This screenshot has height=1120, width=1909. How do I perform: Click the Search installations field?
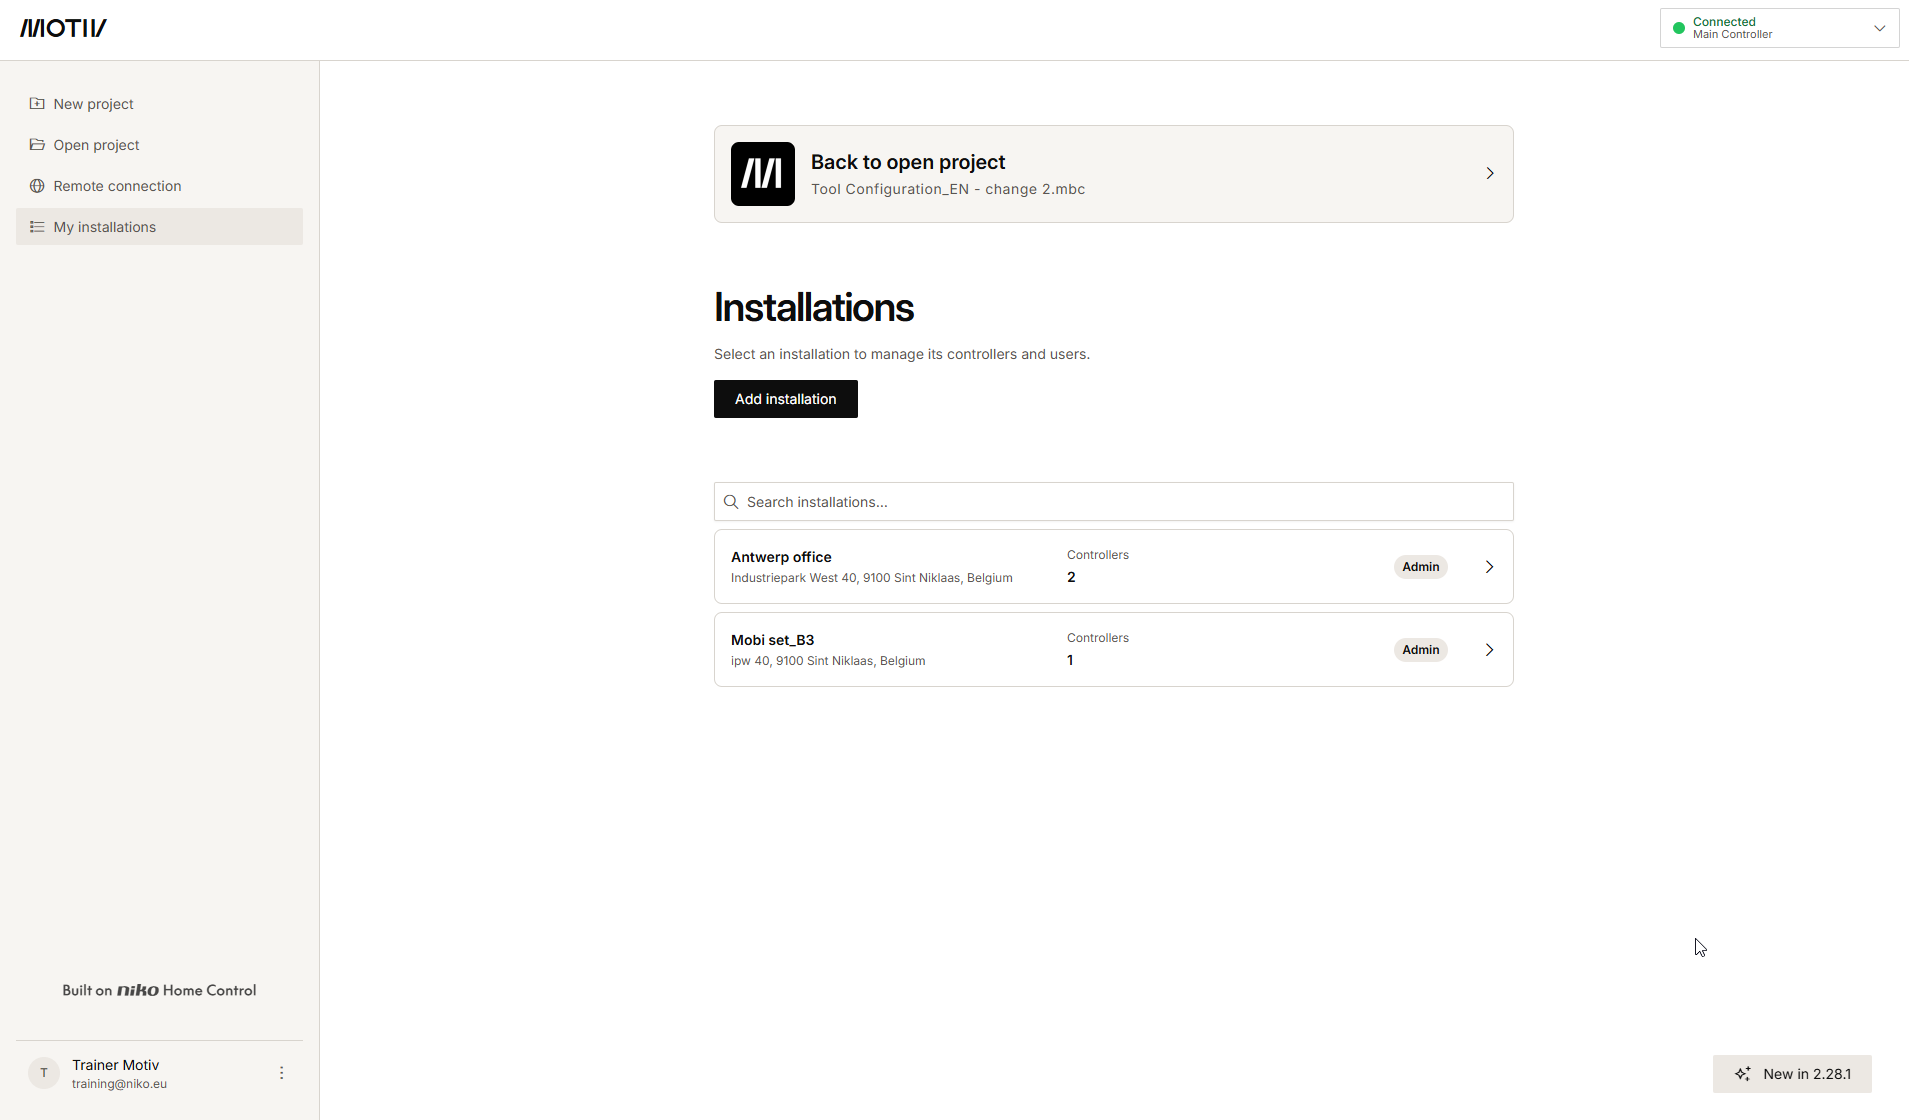(1113, 502)
